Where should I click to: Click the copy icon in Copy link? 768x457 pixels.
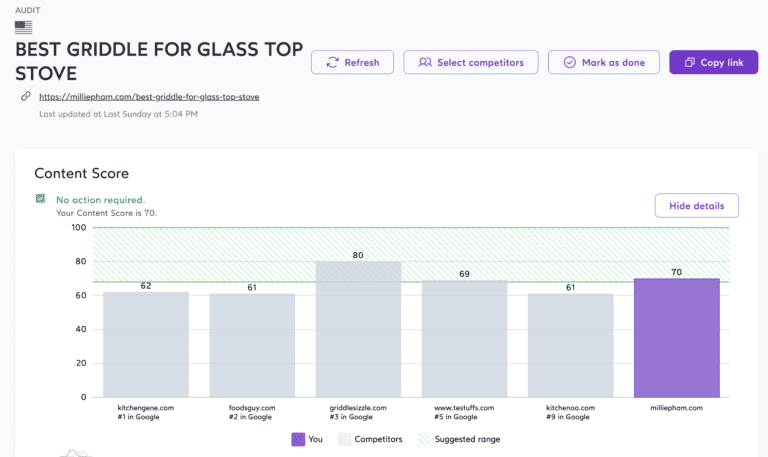tap(689, 62)
